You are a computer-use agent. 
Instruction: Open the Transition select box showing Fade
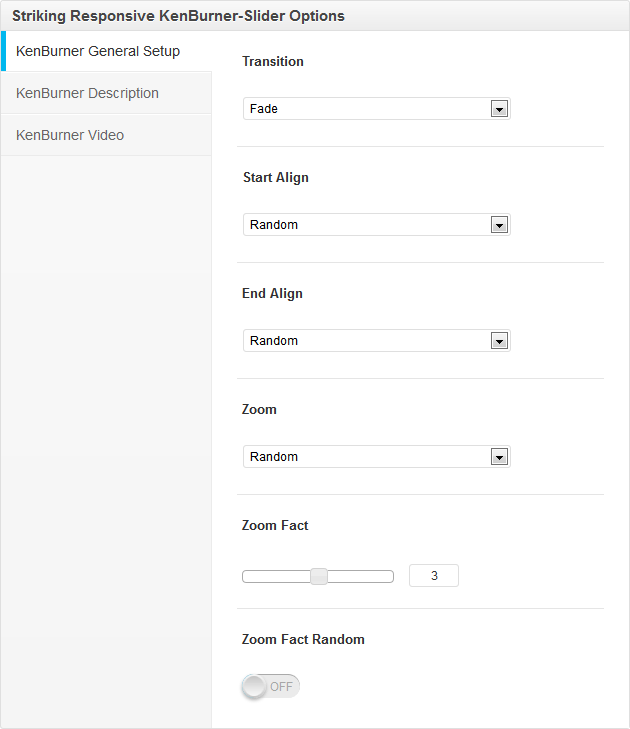366,109
